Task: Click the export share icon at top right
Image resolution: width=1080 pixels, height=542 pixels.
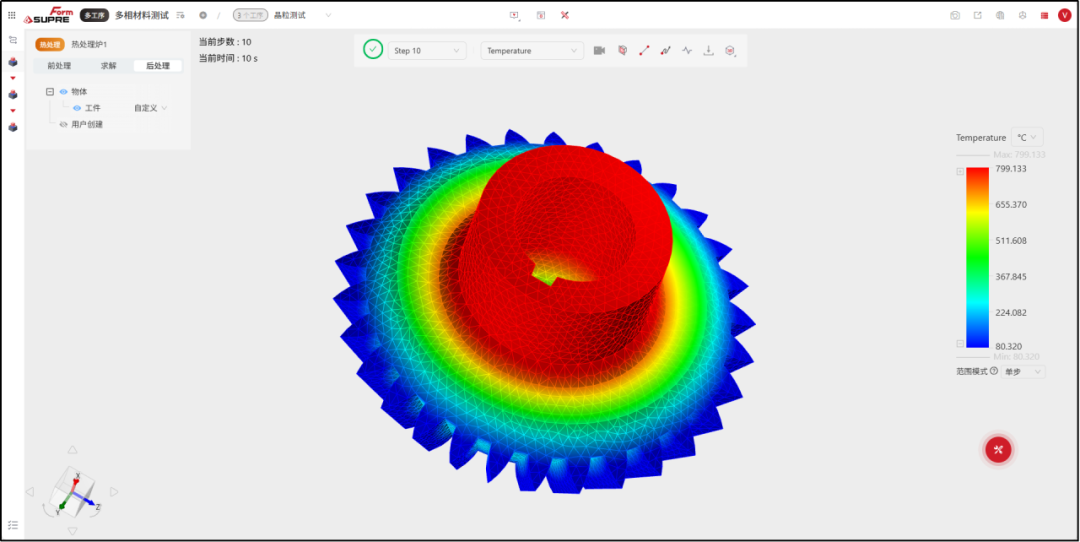Action: 977,15
